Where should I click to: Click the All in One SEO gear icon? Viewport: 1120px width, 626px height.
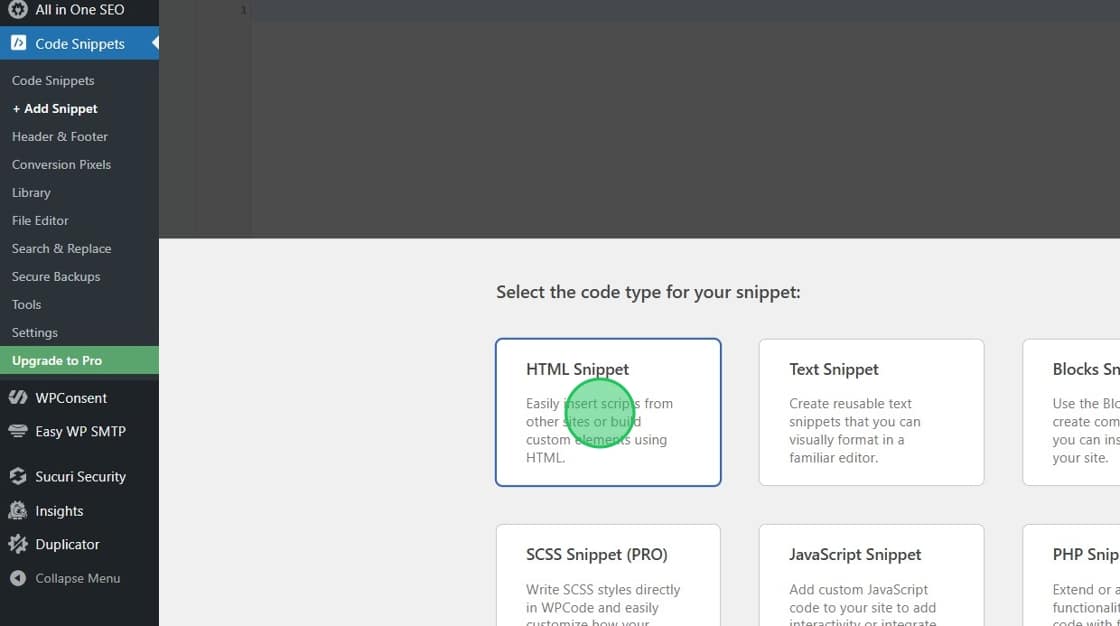18,10
